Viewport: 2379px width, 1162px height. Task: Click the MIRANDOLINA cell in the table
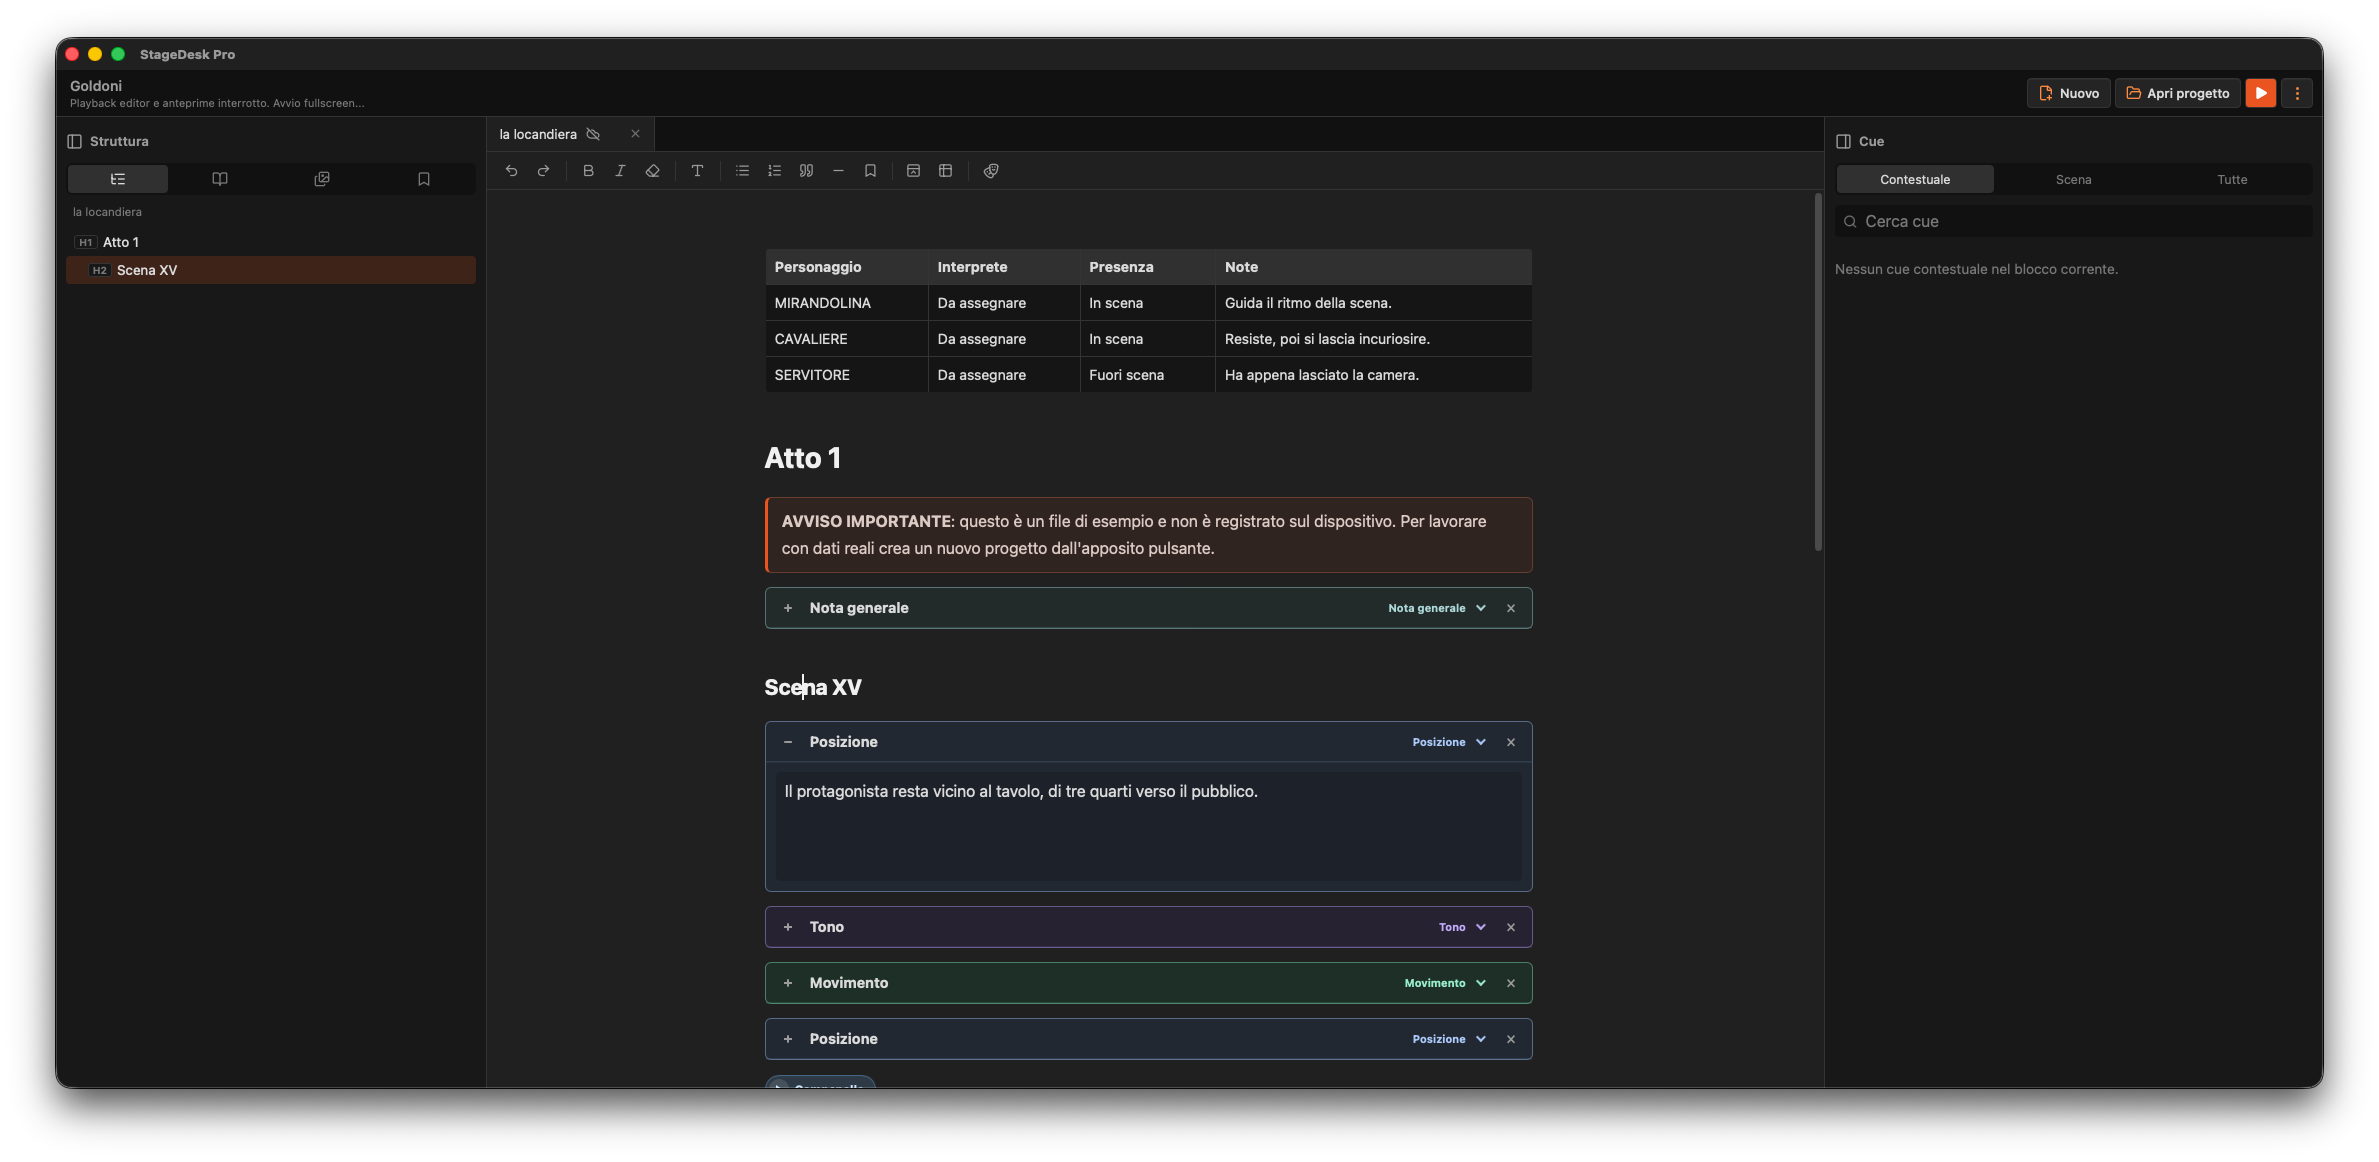(x=846, y=303)
